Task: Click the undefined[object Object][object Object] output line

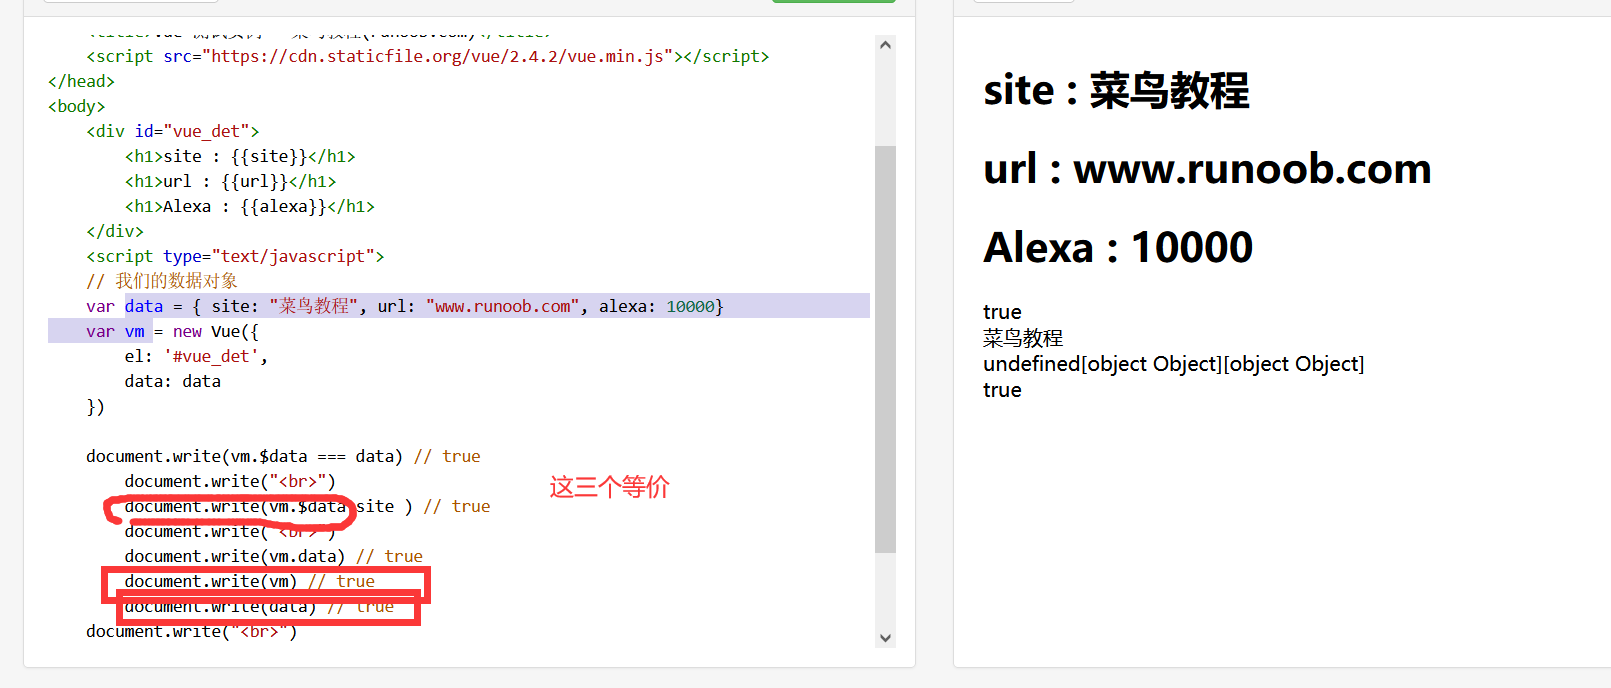Action: 1173,364
